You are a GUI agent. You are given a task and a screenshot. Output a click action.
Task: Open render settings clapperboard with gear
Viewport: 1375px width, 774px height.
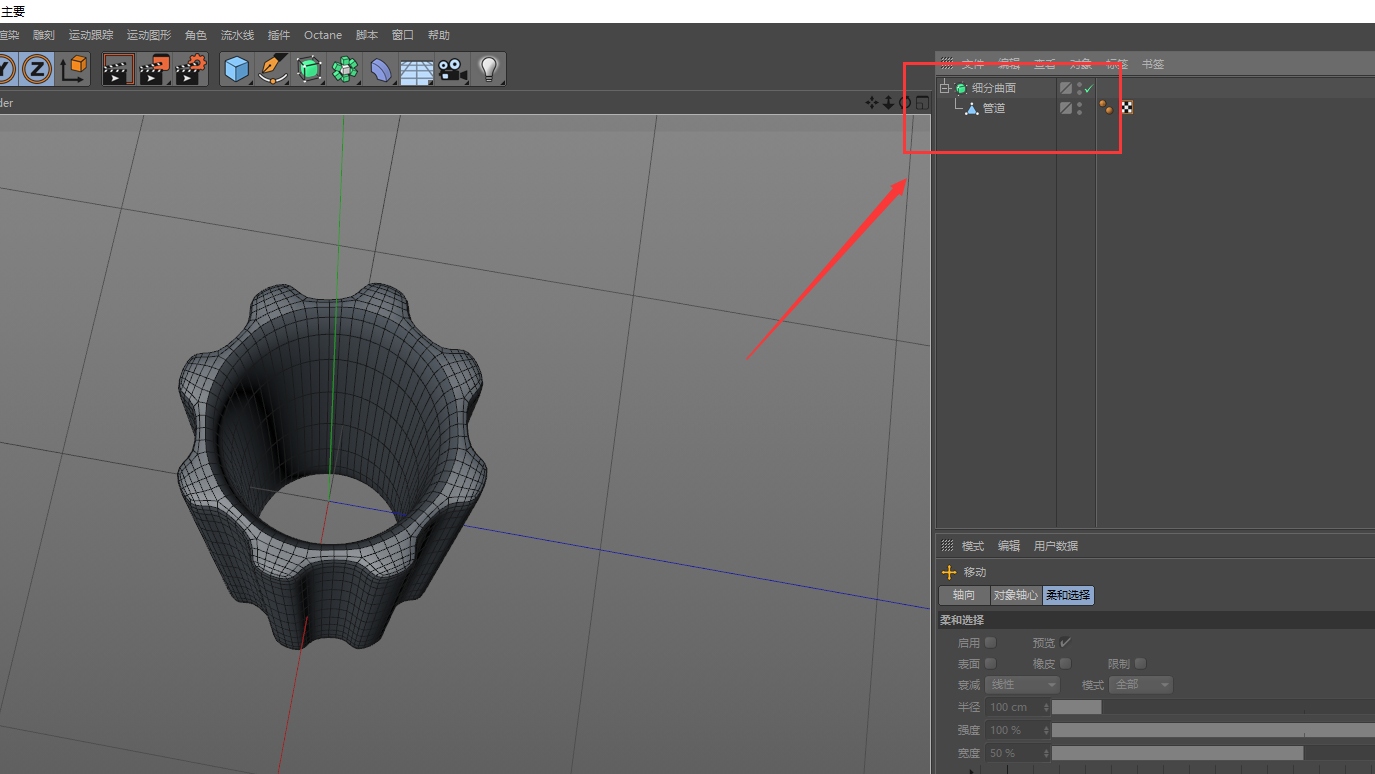190,69
